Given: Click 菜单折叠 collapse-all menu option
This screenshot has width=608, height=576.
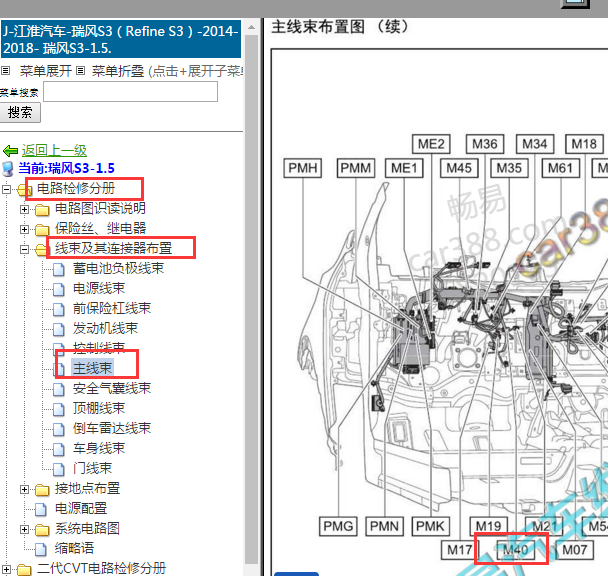Looking at the screenshot, I should click(118, 71).
